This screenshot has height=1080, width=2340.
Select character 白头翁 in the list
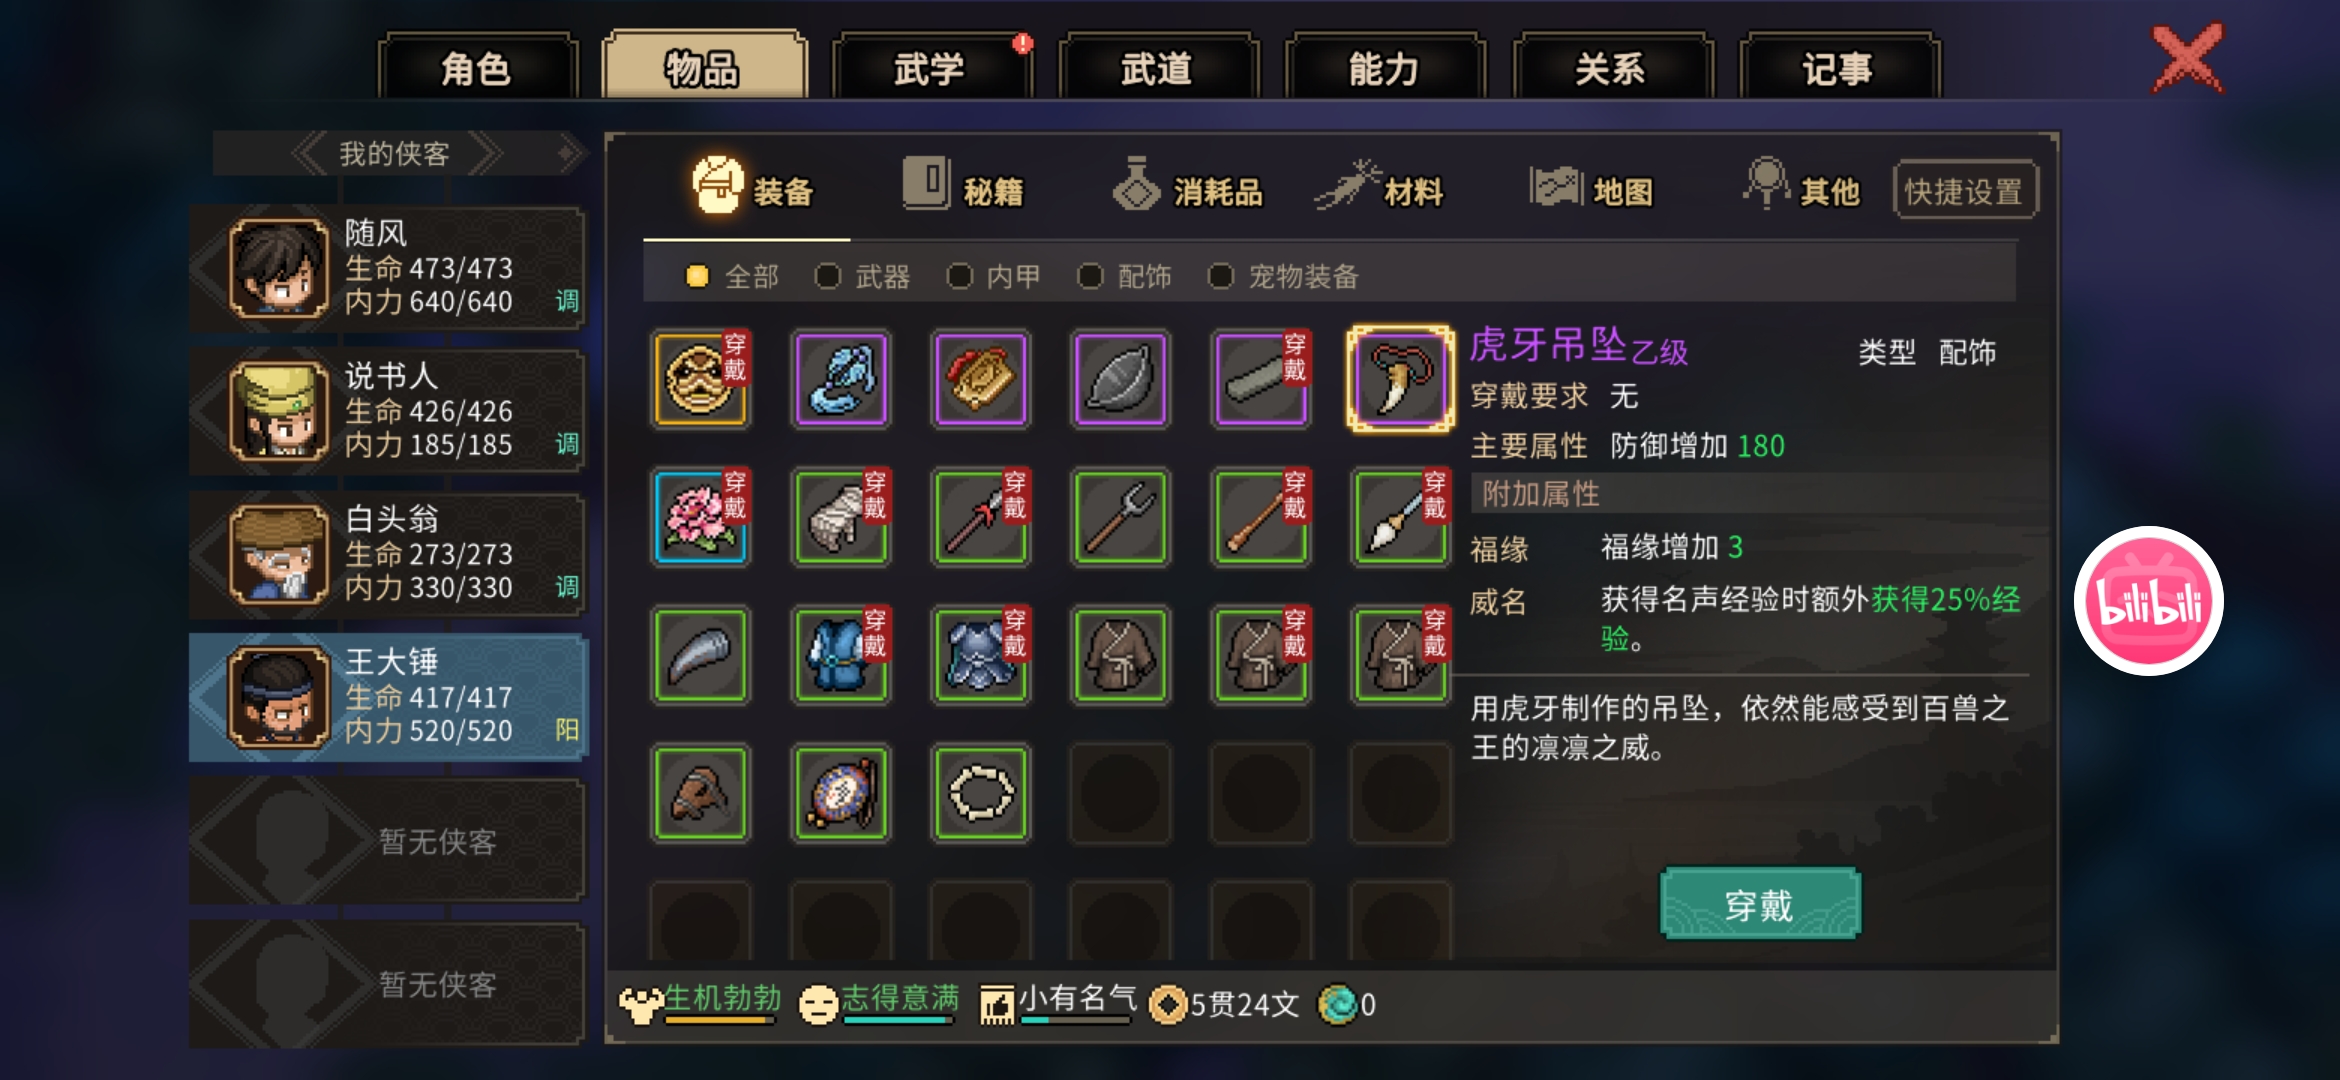tap(387, 555)
